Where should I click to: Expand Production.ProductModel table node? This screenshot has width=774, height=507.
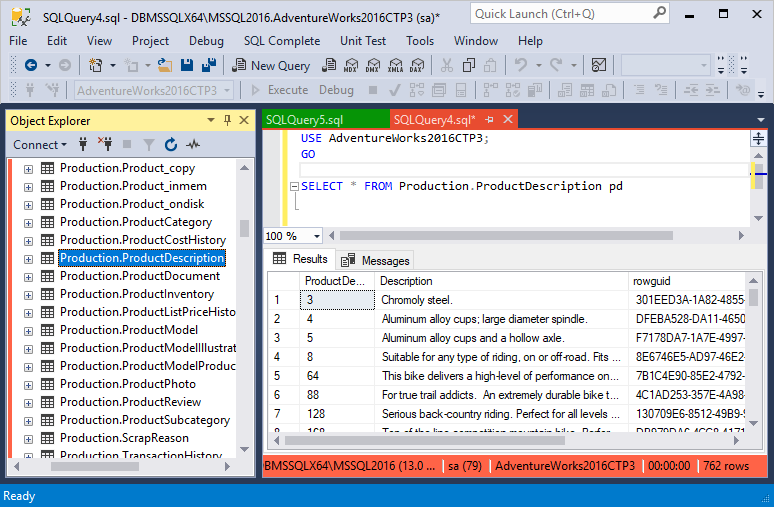tap(29, 331)
